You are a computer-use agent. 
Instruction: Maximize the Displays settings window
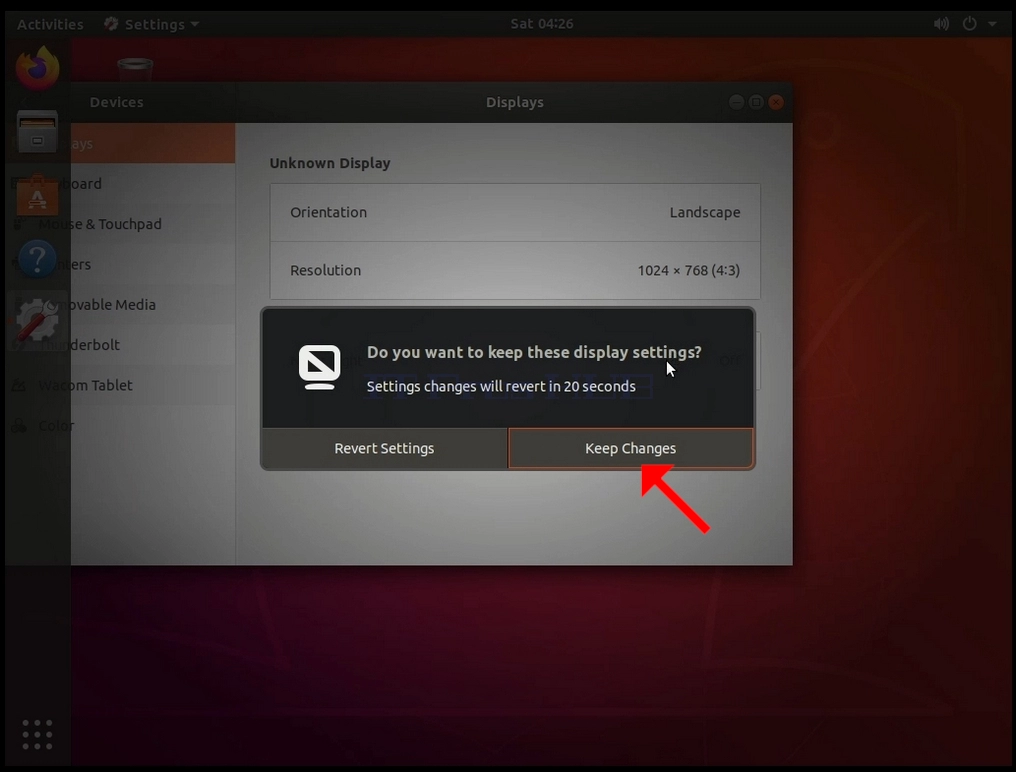tap(756, 102)
